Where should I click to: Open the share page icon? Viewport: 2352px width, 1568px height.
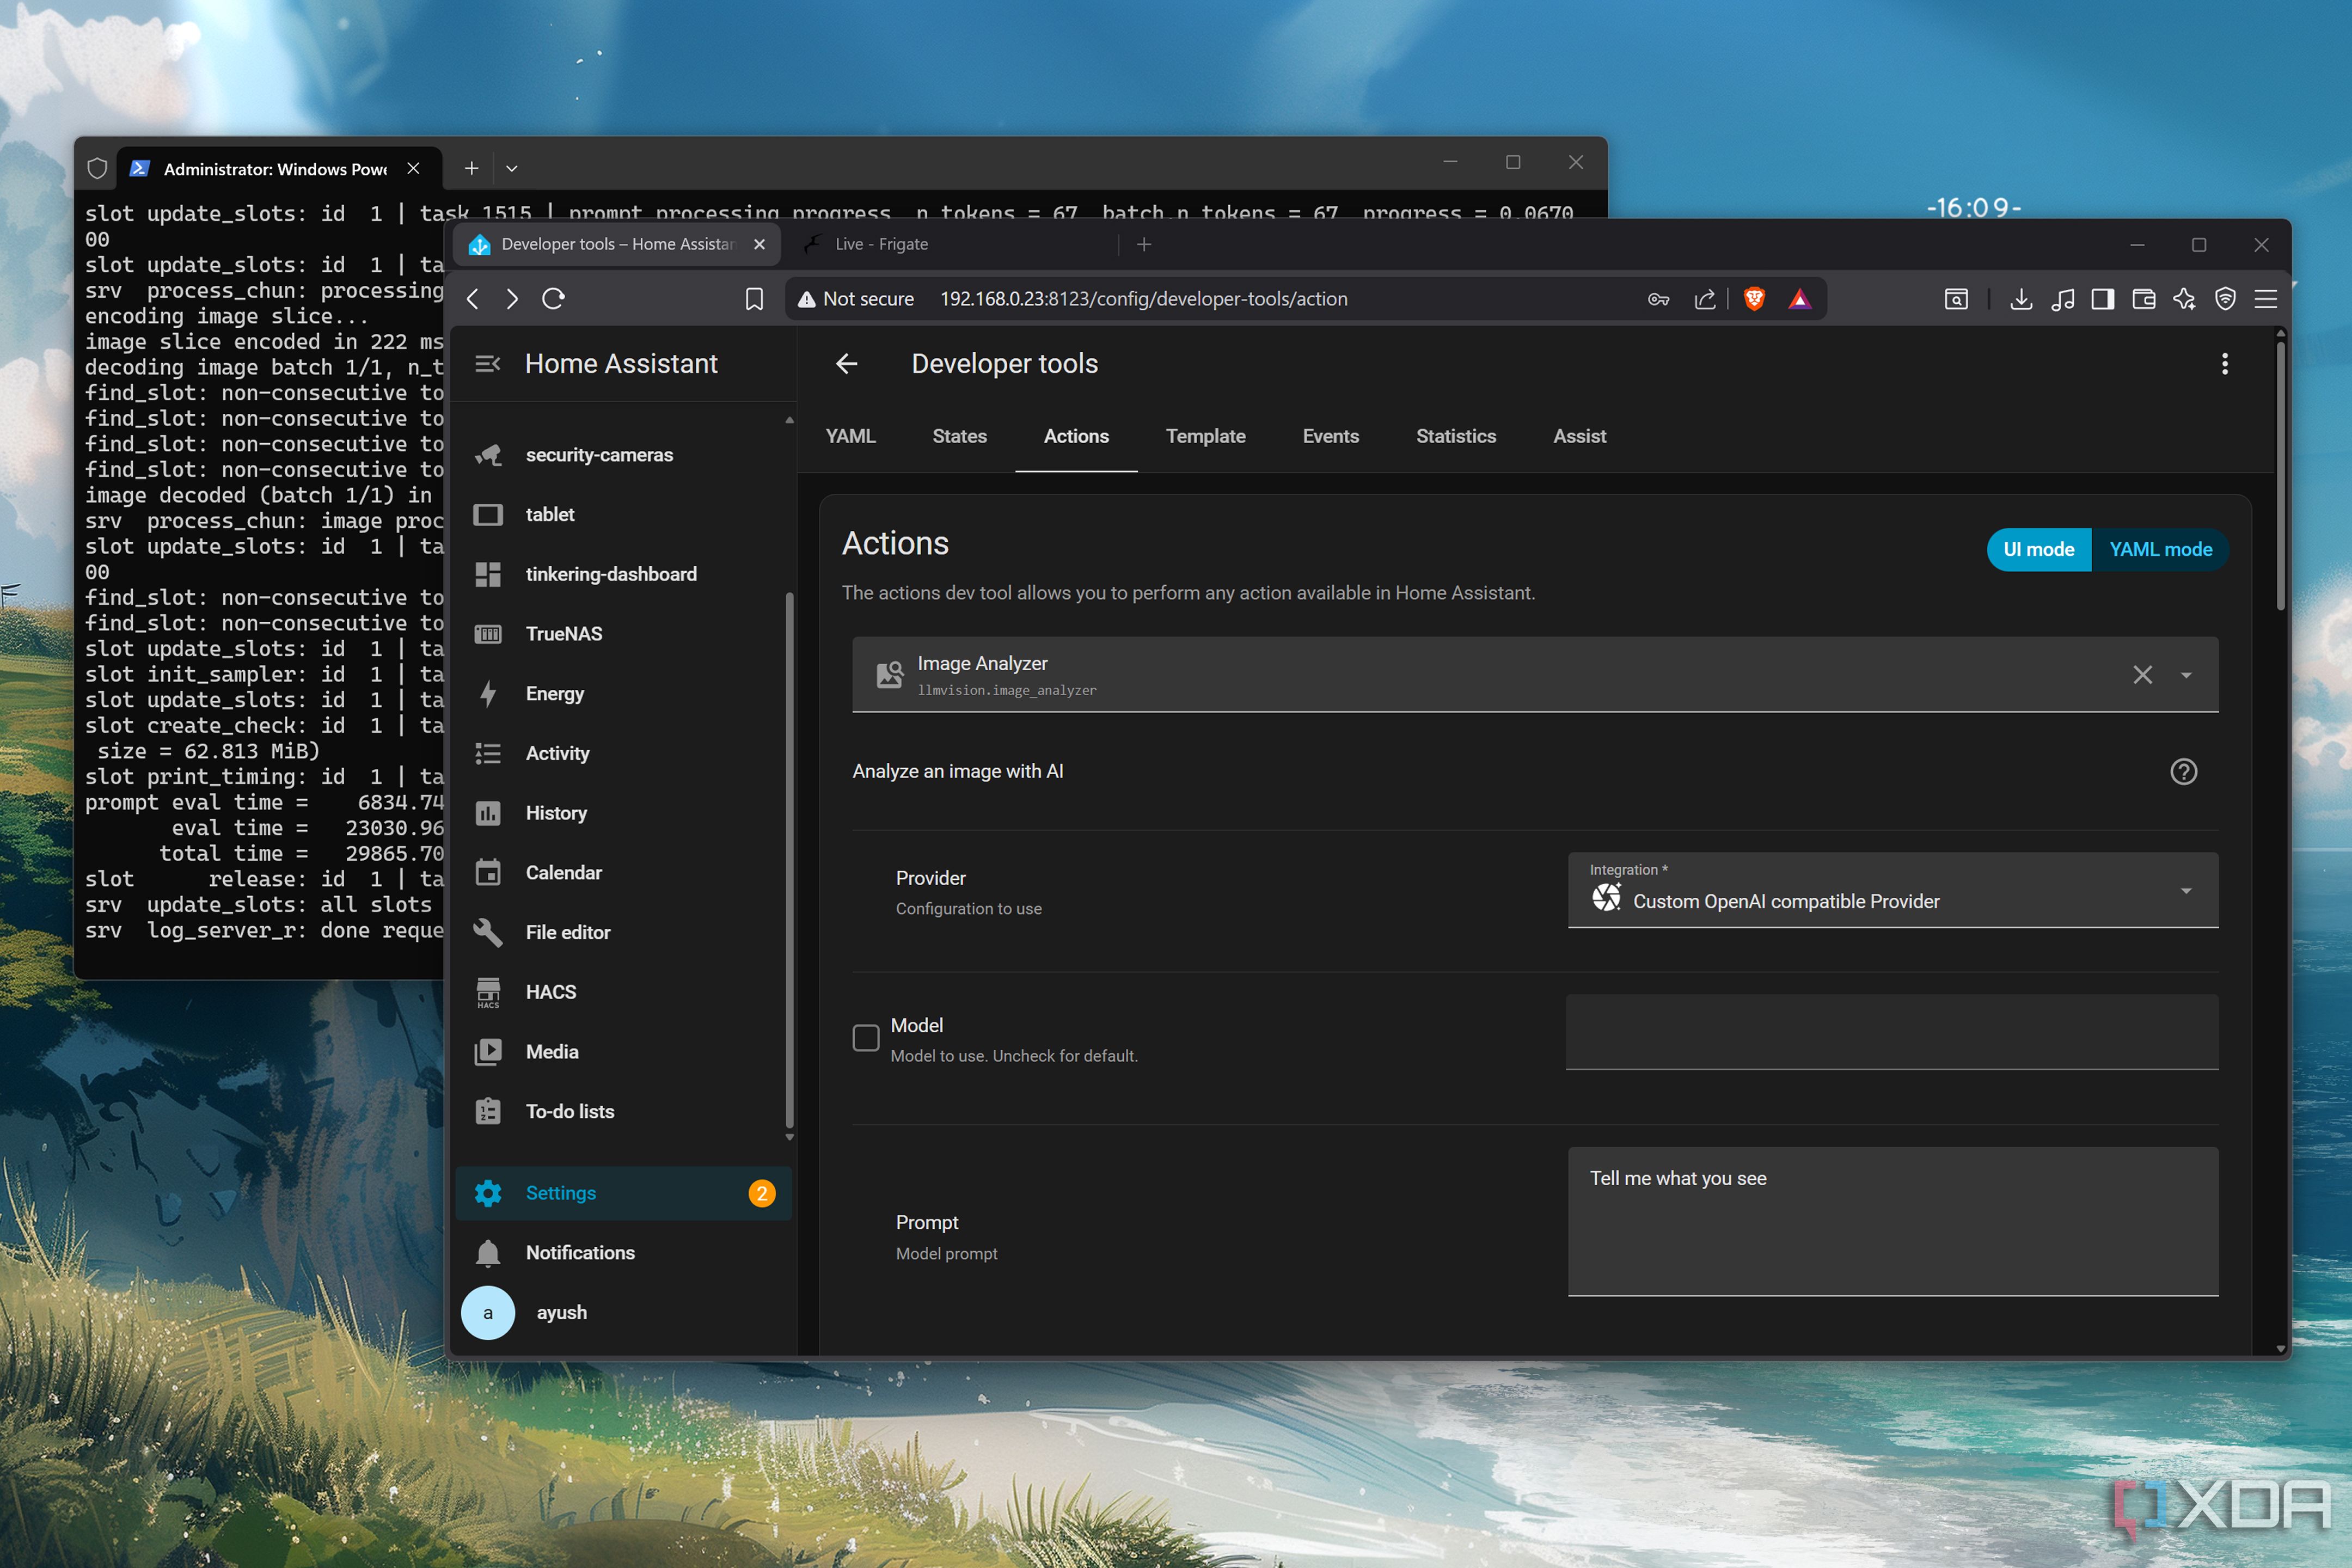click(x=1705, y=299)
